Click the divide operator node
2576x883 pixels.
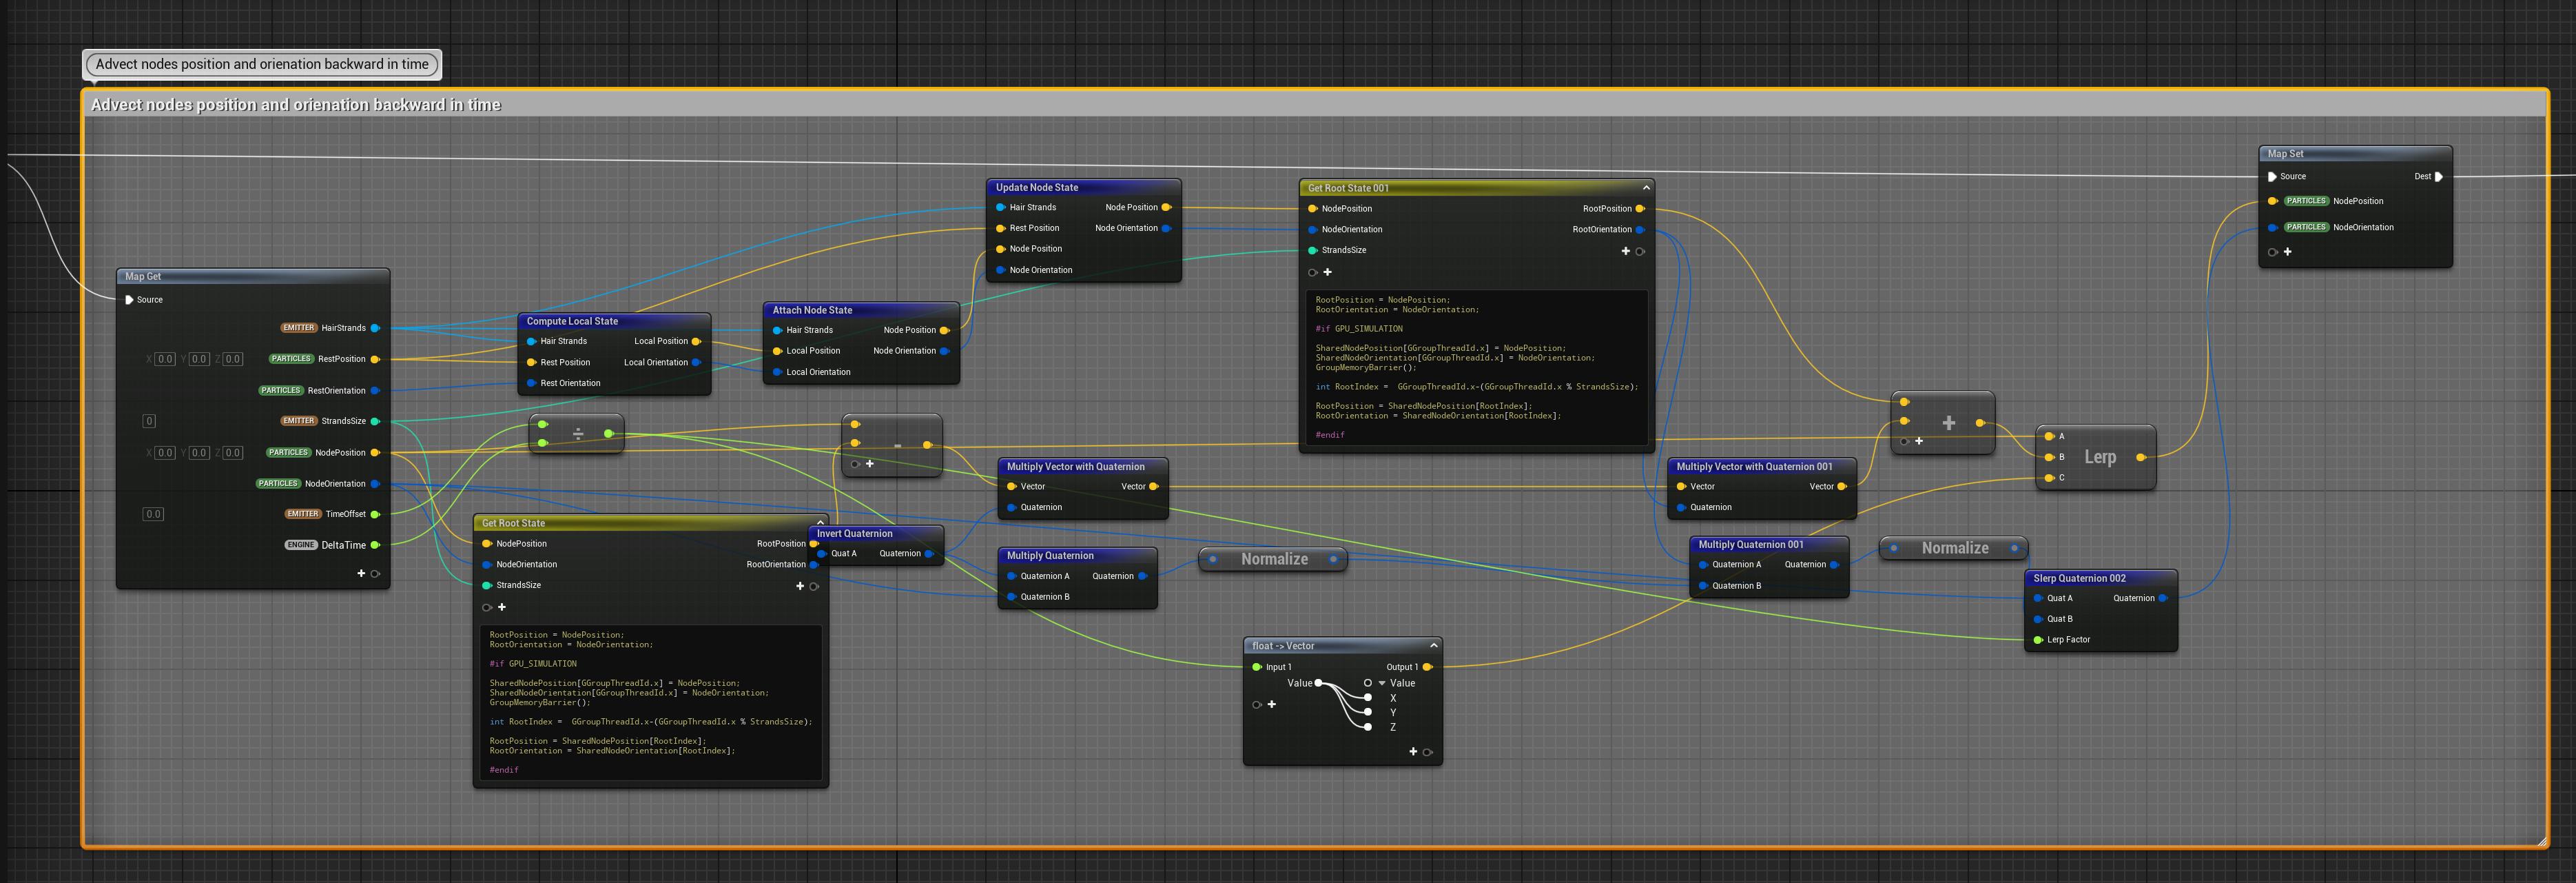tap(578, 434)
